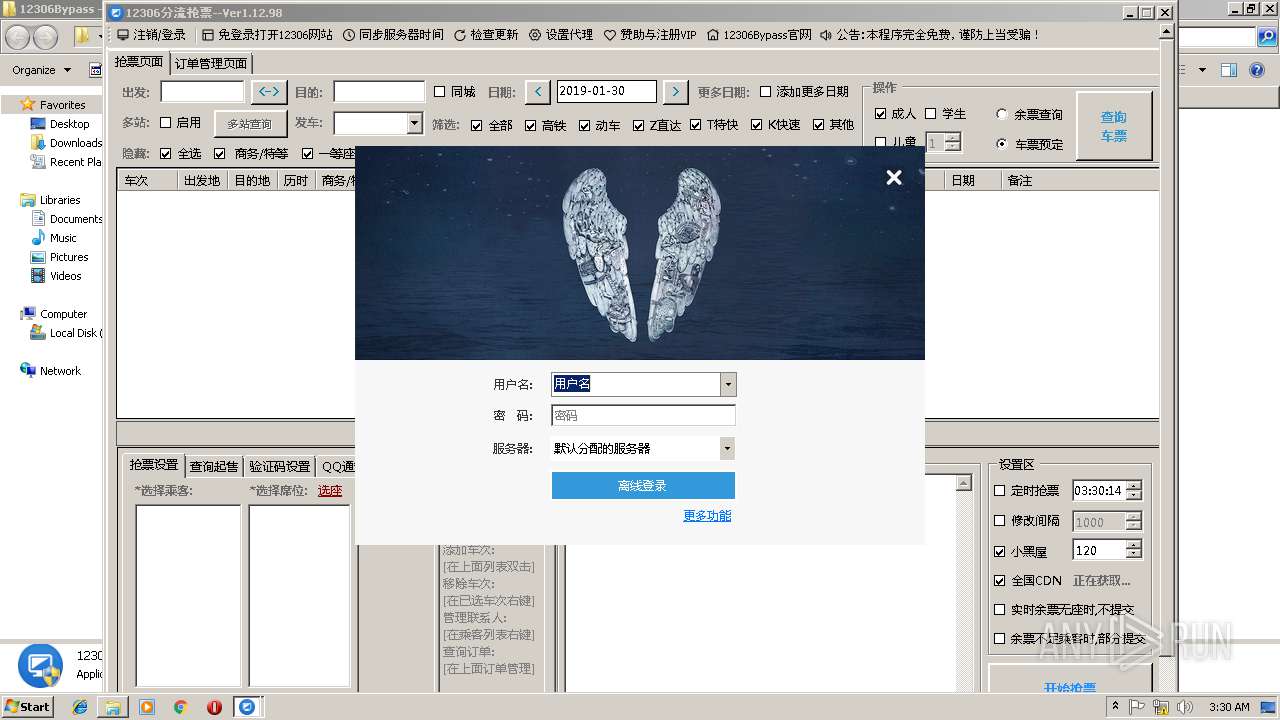The width and height of the screenshot is (1280, 720).
Task: Click the 公告 speaker announcement item
Action: tap(929, 34)
